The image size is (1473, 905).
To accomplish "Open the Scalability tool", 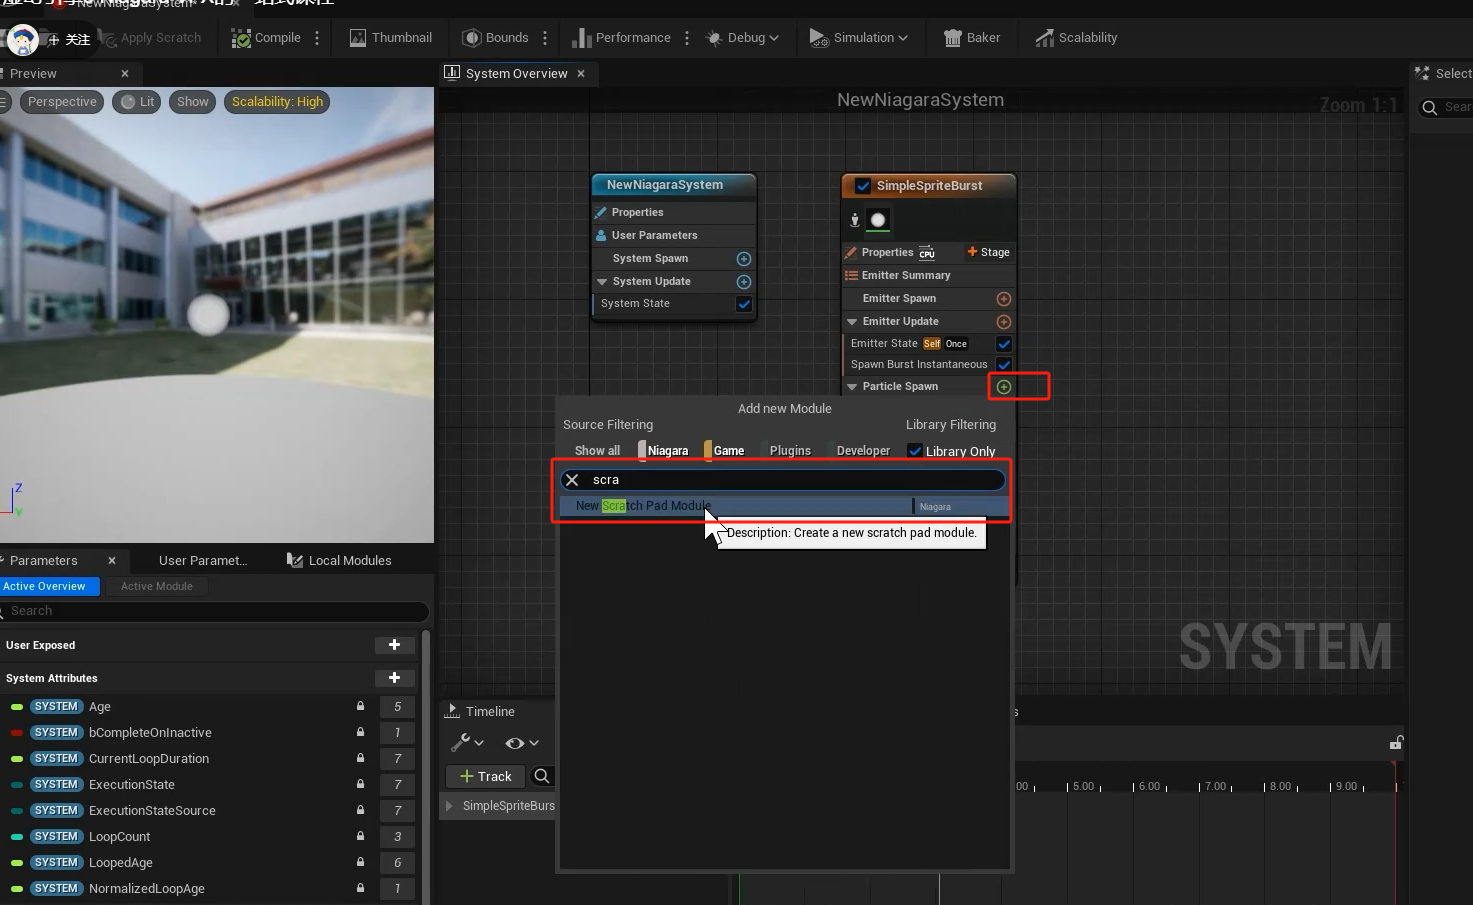I will [x=1076, y=38].
